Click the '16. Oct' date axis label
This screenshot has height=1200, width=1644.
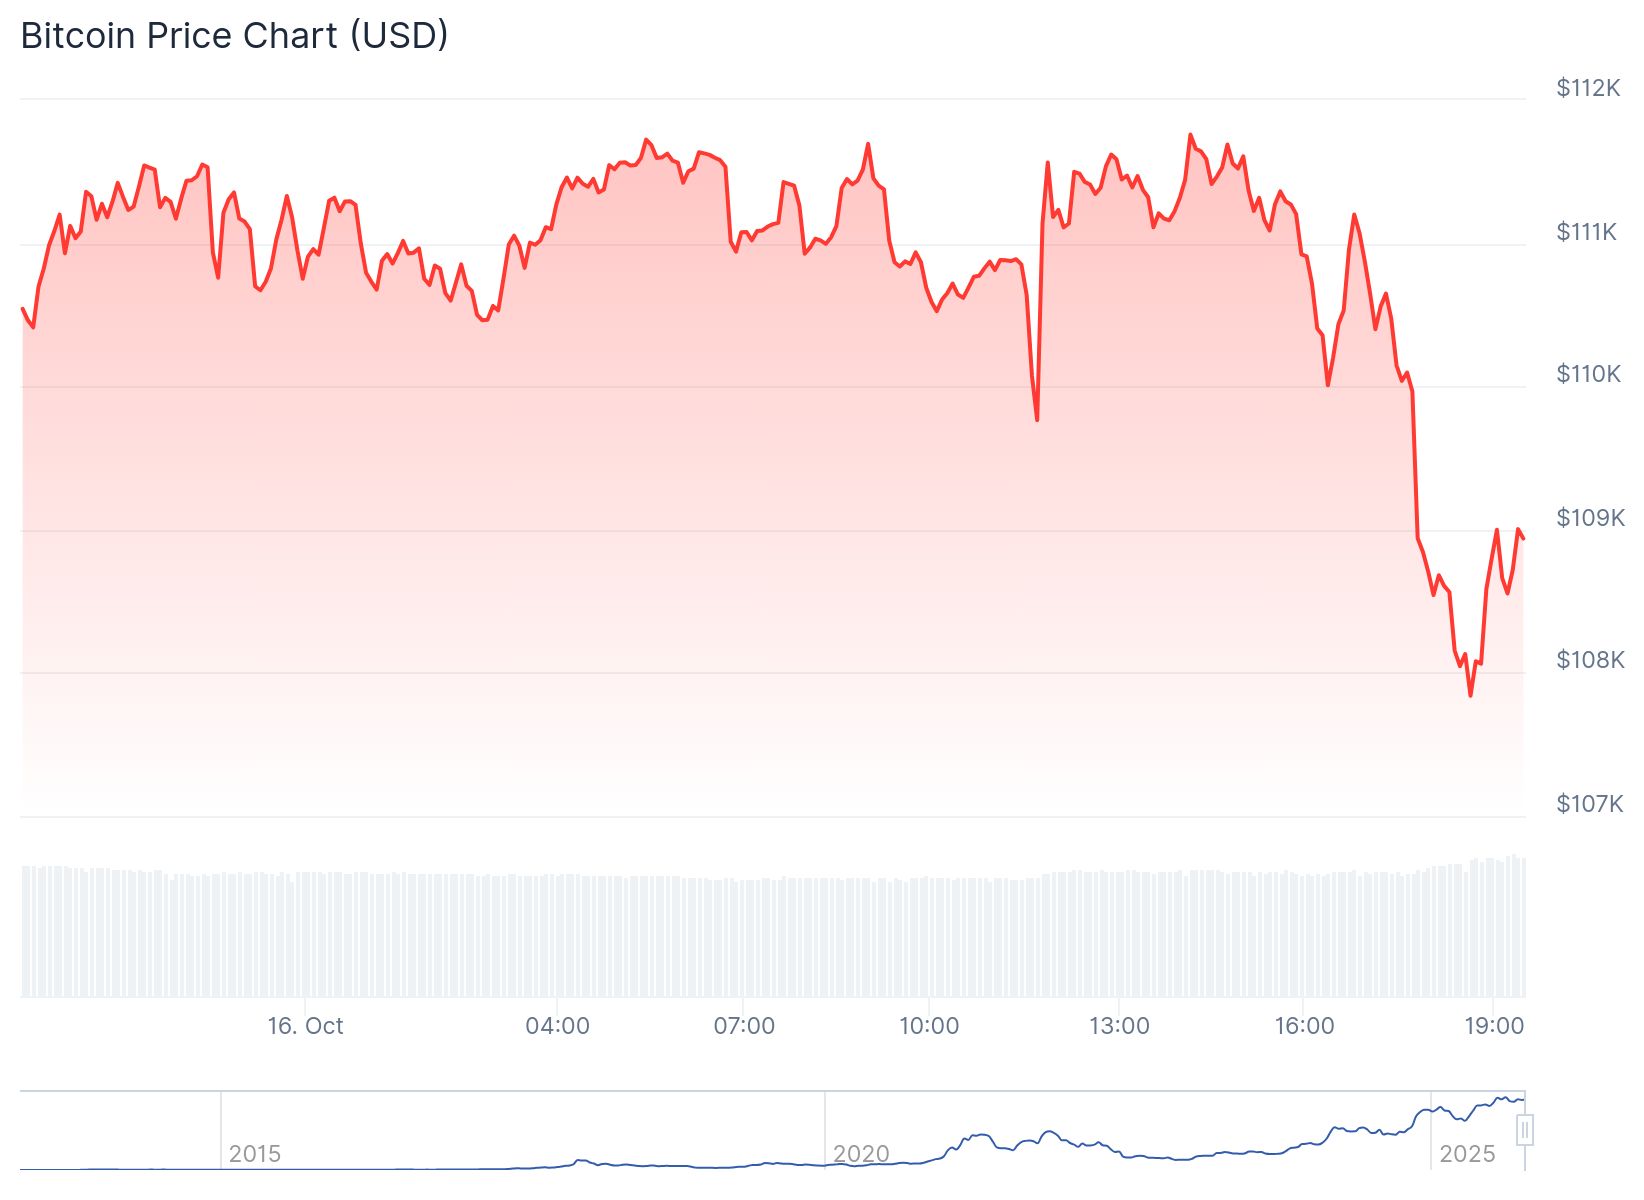click(x=305, y=1026)
